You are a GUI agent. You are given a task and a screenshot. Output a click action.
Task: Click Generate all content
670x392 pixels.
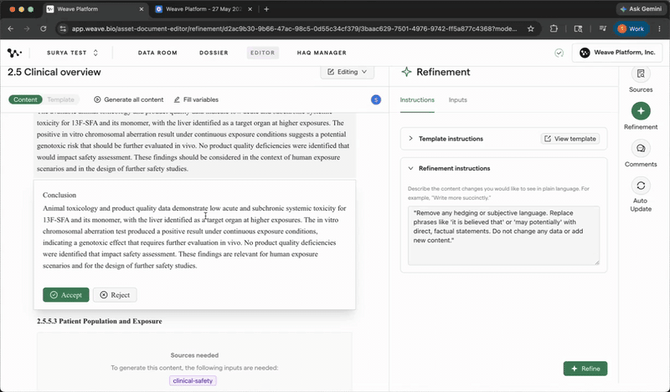point(129,100)
